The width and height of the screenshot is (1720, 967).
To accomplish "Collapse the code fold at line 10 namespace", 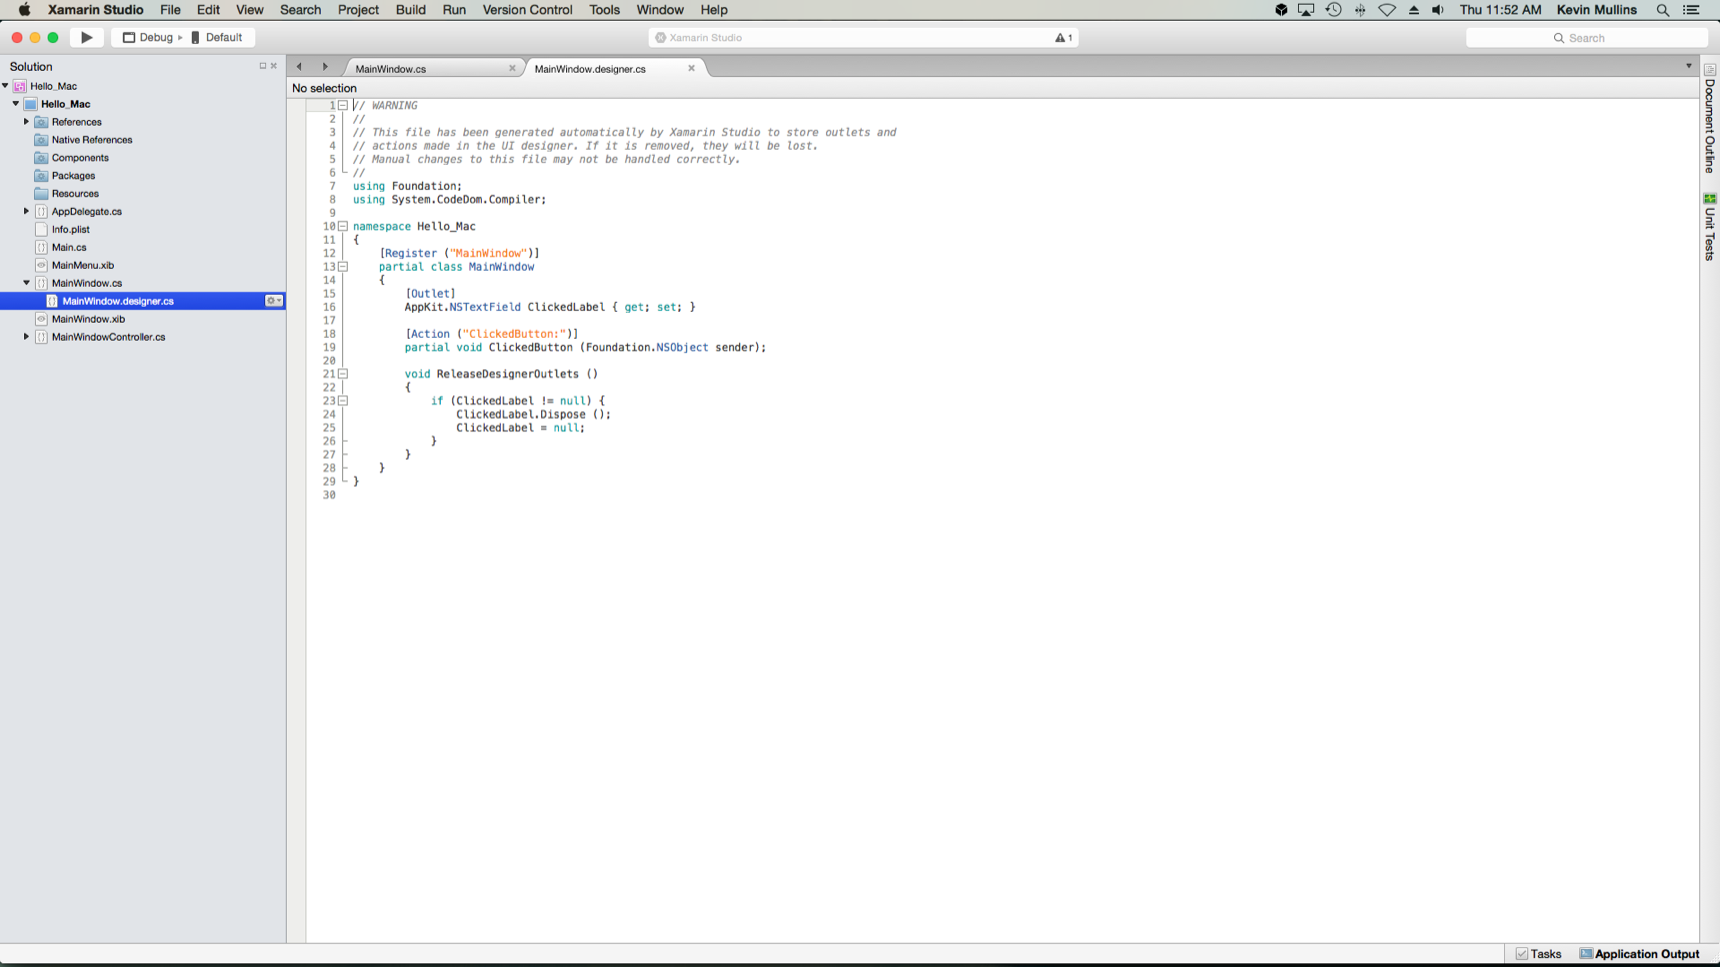I will point(343,227).
